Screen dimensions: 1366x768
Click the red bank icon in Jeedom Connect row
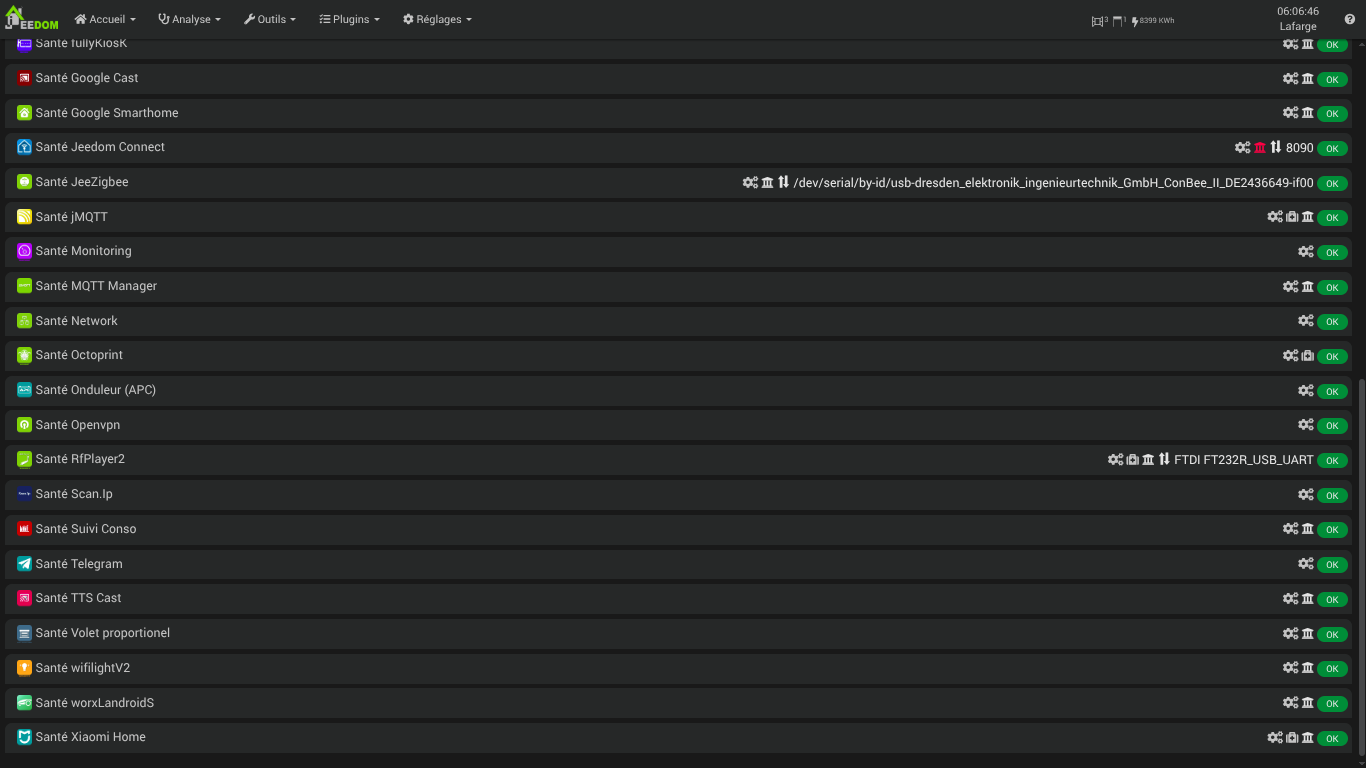pos(1260,148)
